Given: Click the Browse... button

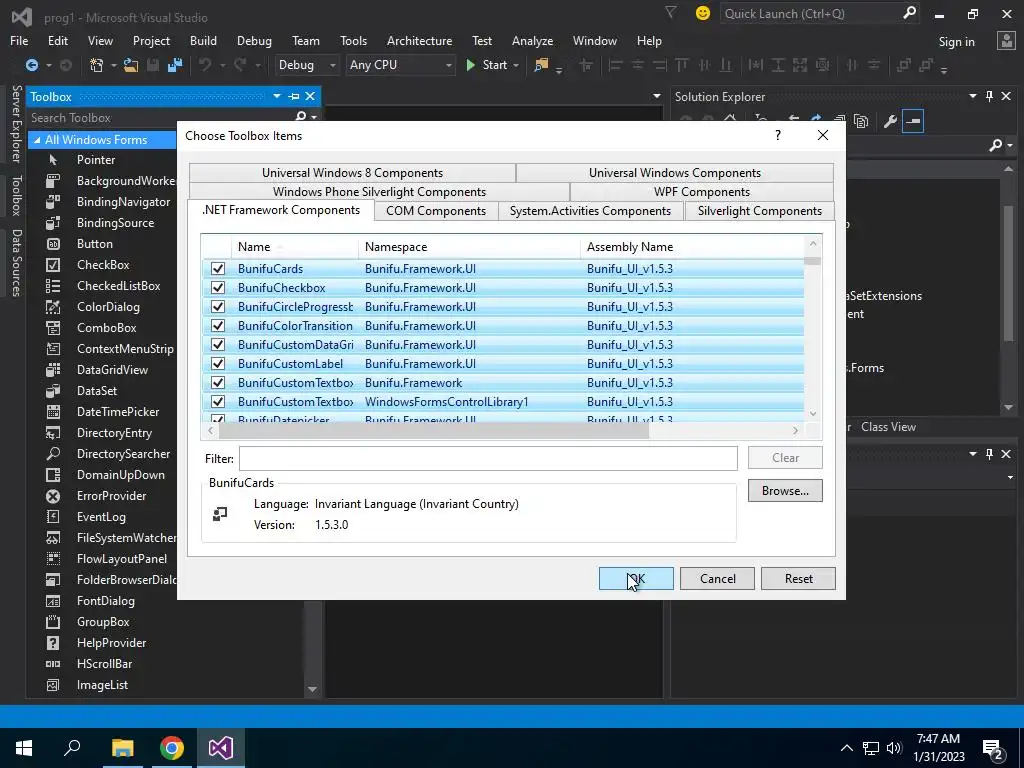Looking at the screenshot, I should coord(785,490).
